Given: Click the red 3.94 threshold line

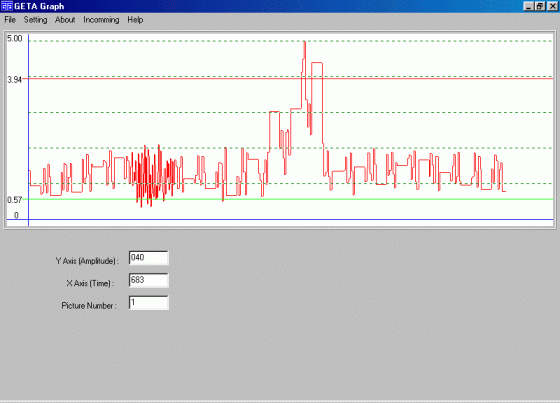Looking at the screenshot, I should 429,78.
